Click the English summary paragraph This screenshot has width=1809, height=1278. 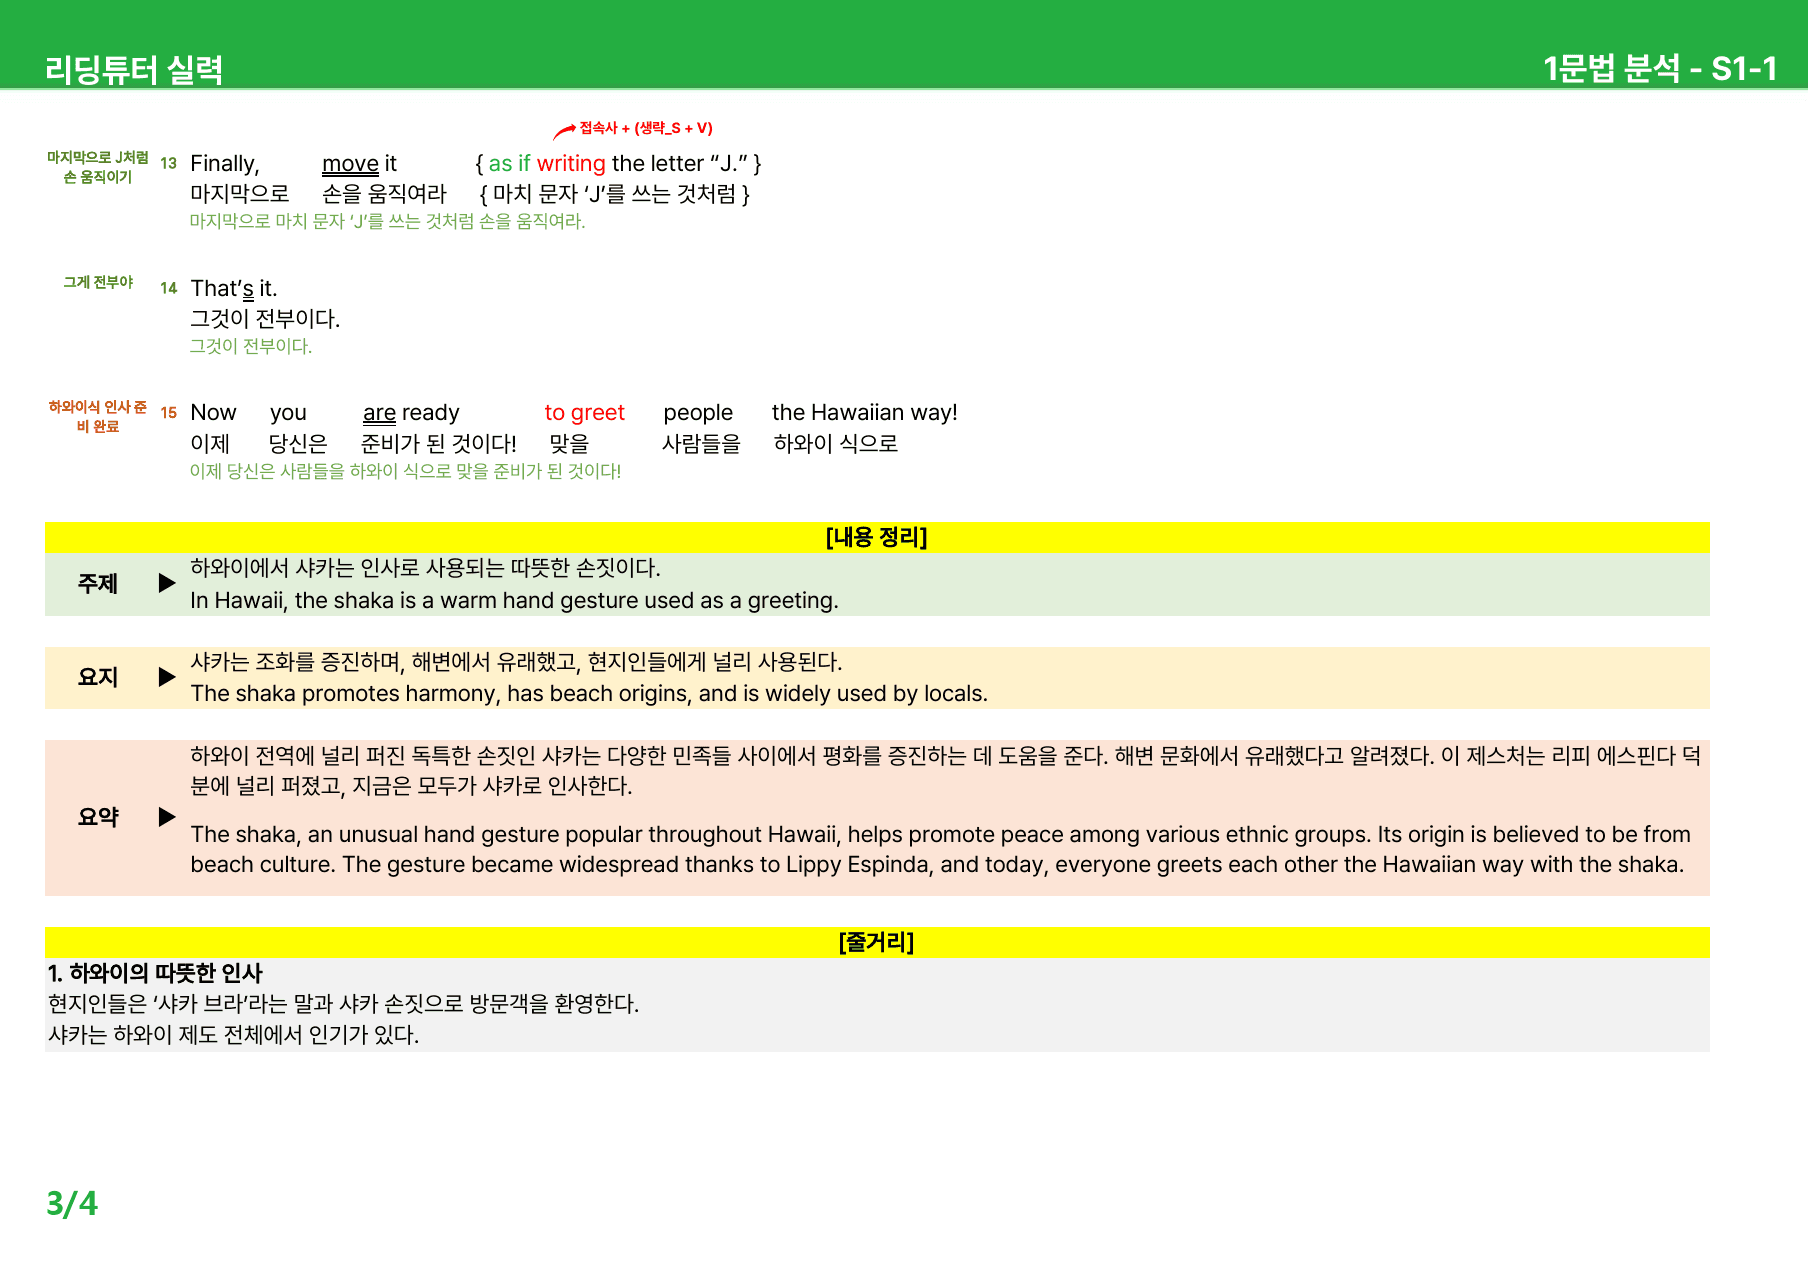pyautogui.click(x=941, y=849)
